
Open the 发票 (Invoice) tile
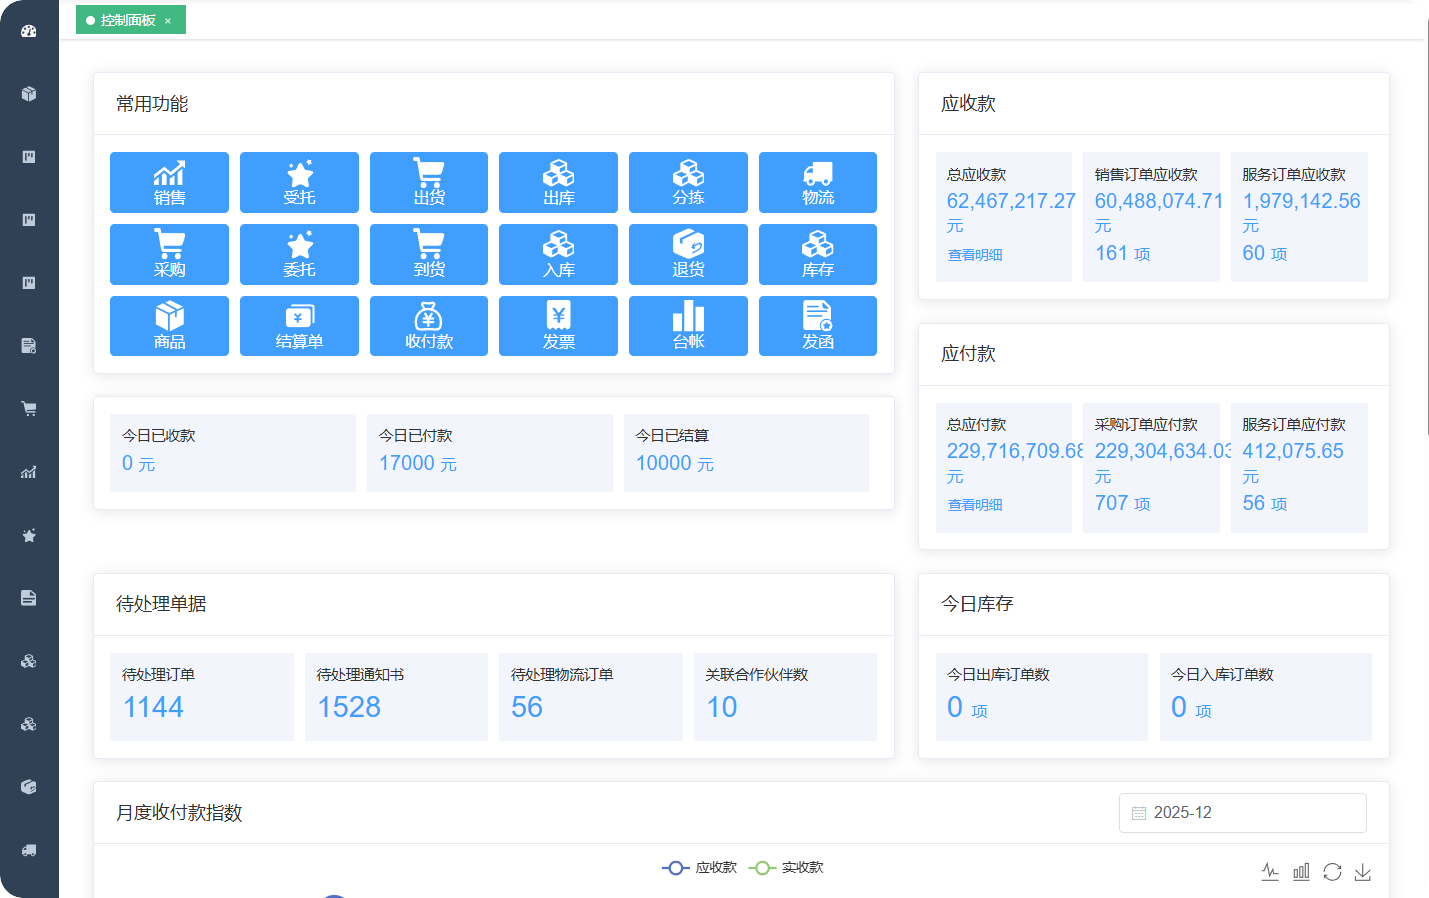(558, 326)
